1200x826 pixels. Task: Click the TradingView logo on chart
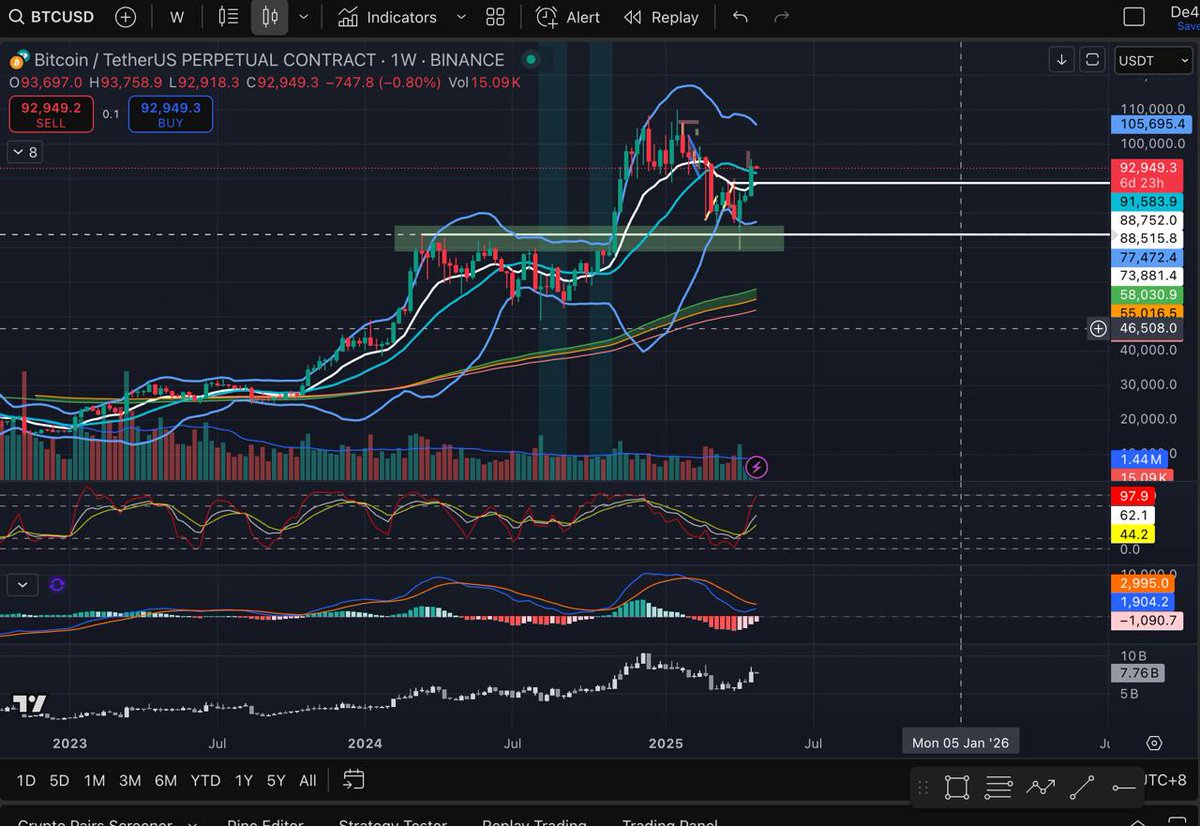[30, 703]
